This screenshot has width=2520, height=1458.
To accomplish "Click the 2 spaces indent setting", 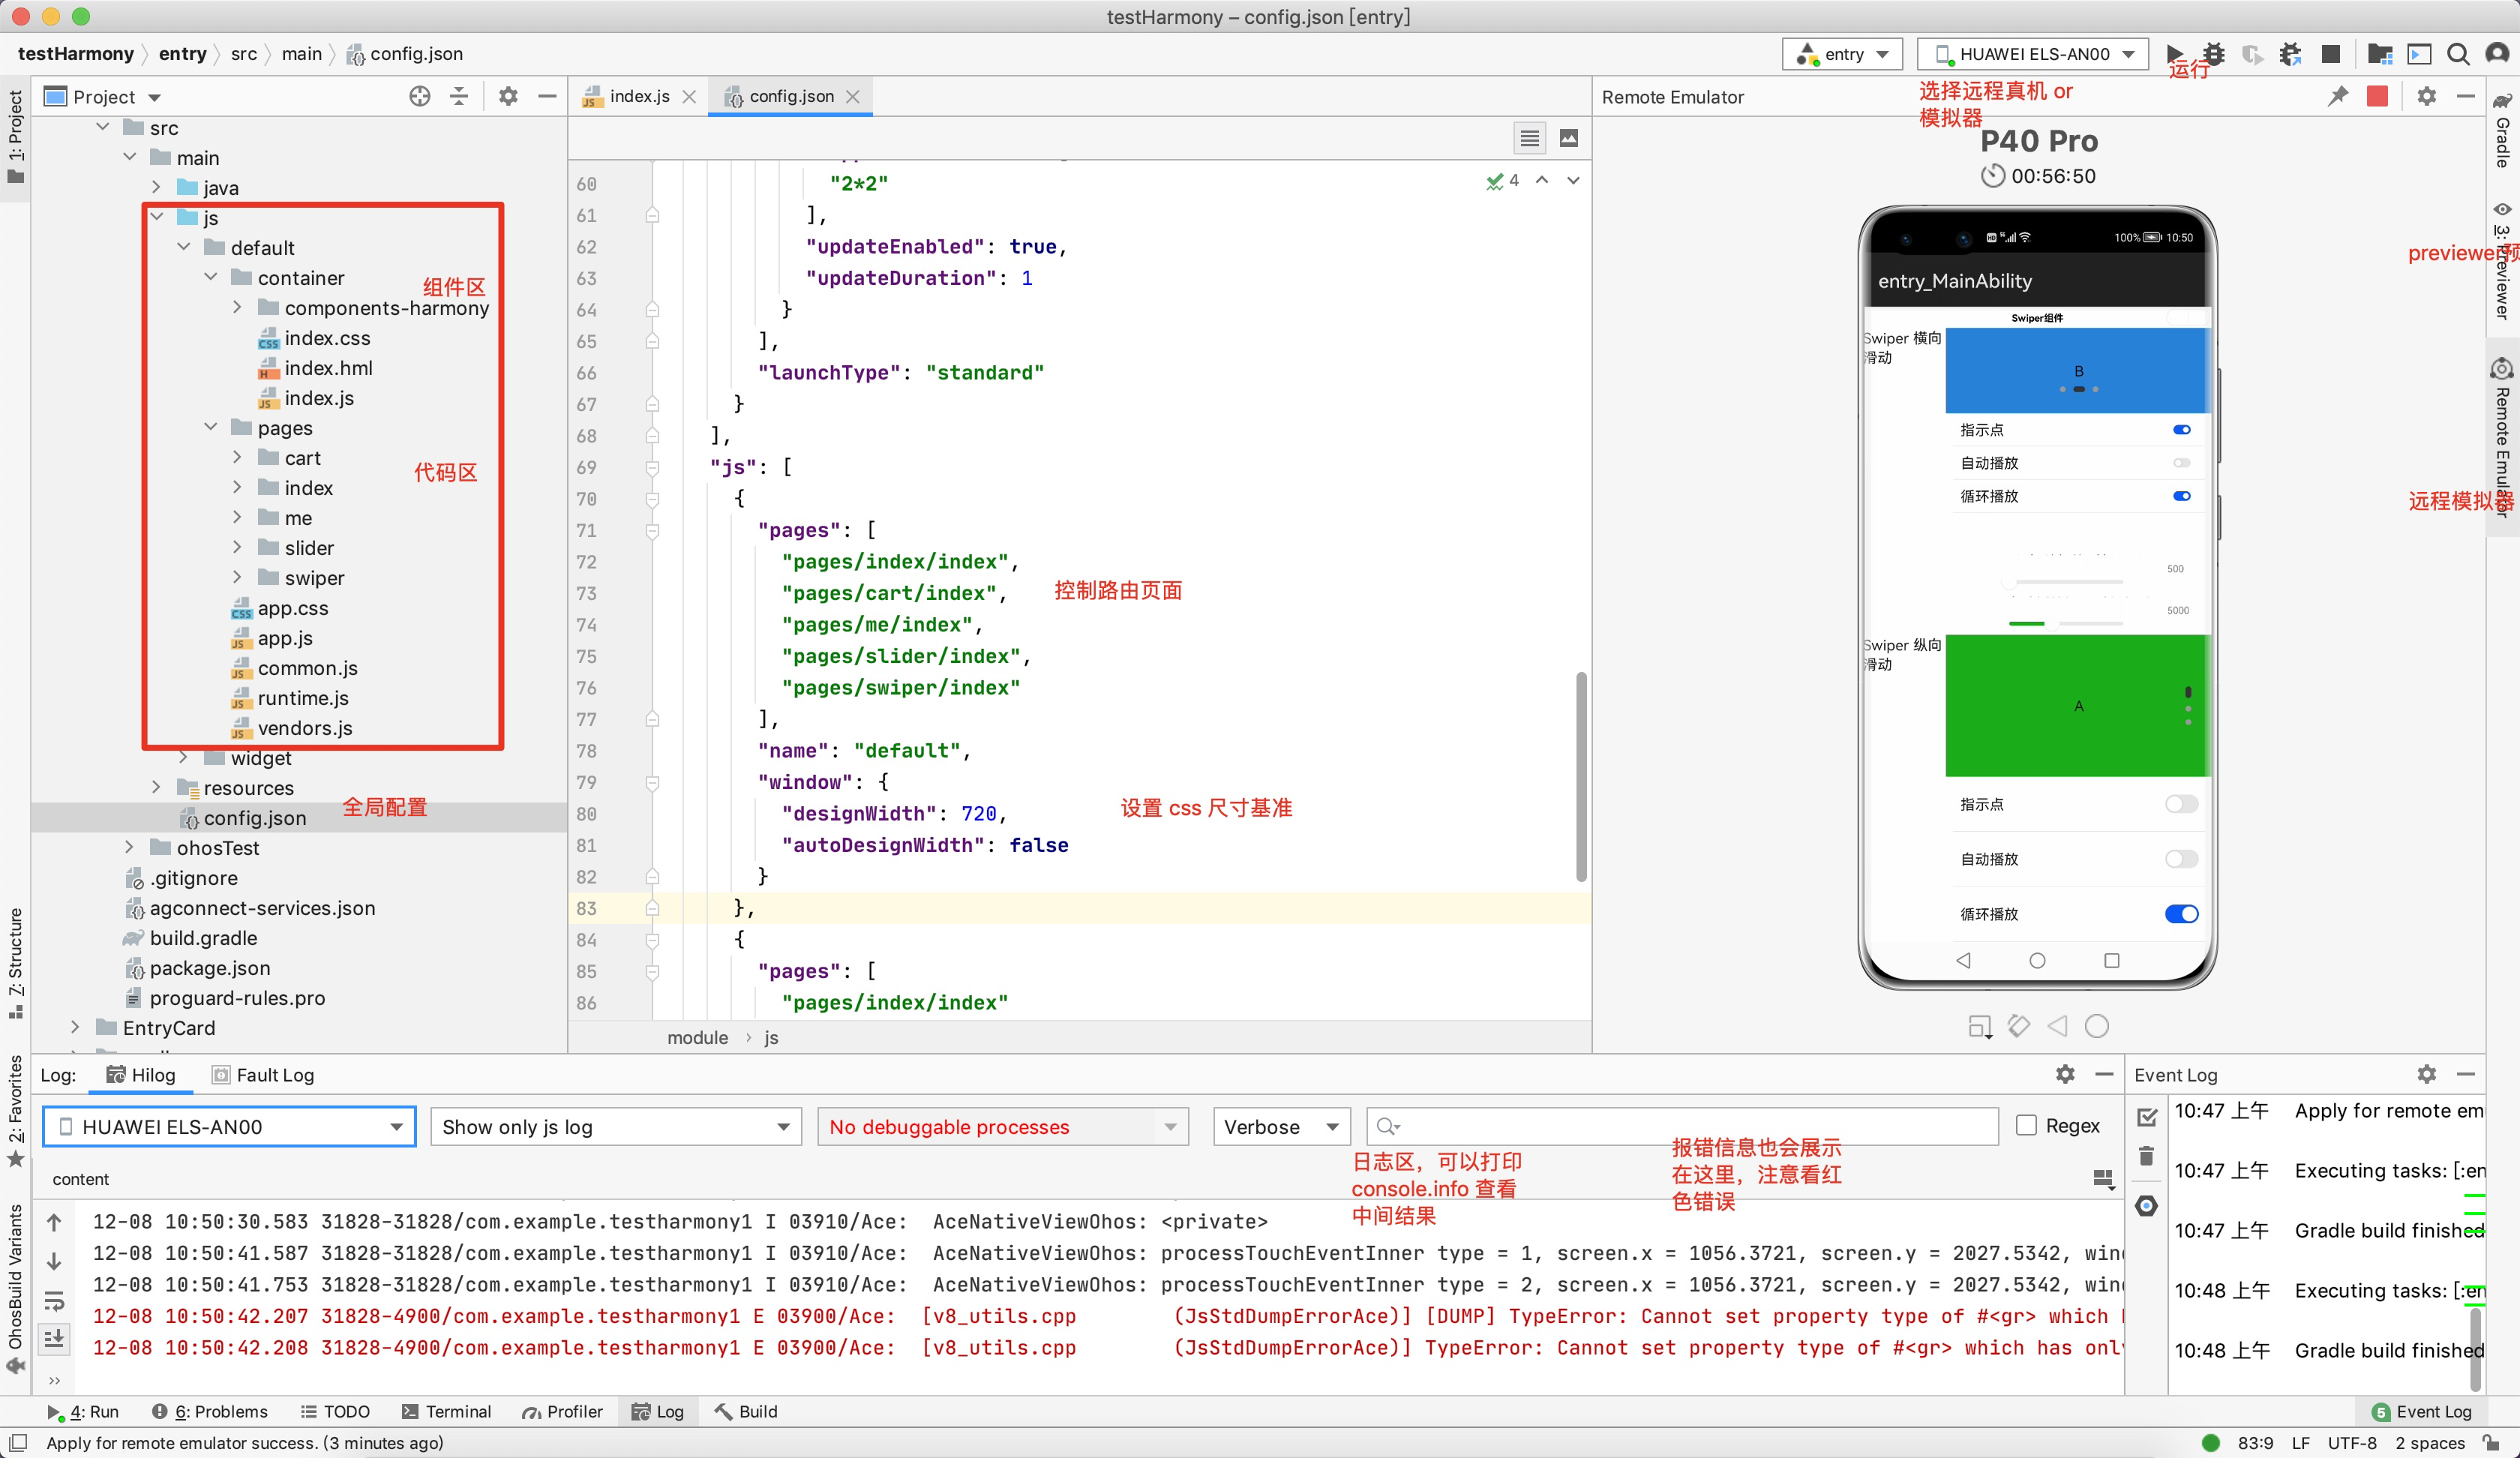I will (x=2430, y=1443).
